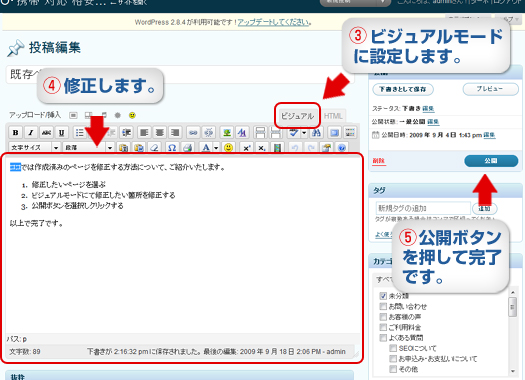The height and width of the screenshot is (380, 525).
Task: Click the category list scrollbar thumb
Action: [x=513, y=307]
